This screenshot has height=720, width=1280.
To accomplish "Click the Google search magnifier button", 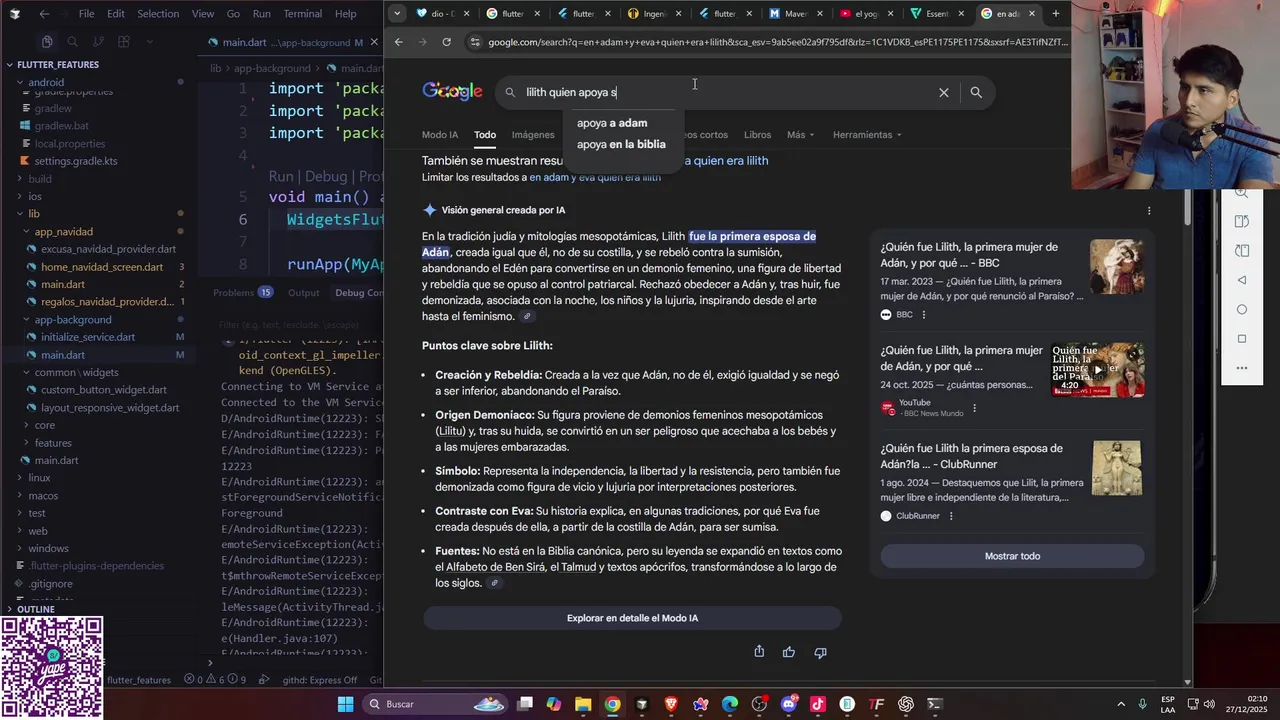I will [976, 92].
